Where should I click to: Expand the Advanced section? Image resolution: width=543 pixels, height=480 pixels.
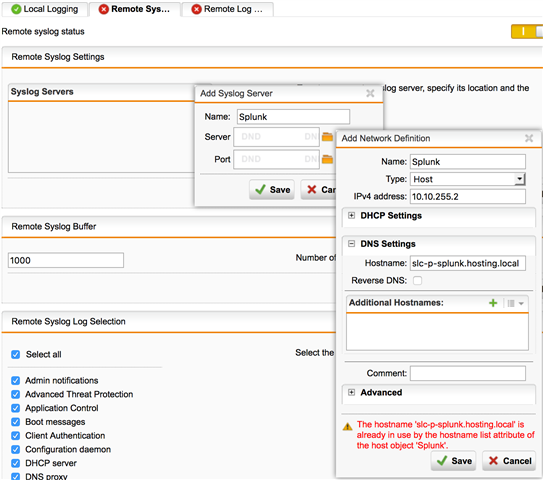pos(351,392)
